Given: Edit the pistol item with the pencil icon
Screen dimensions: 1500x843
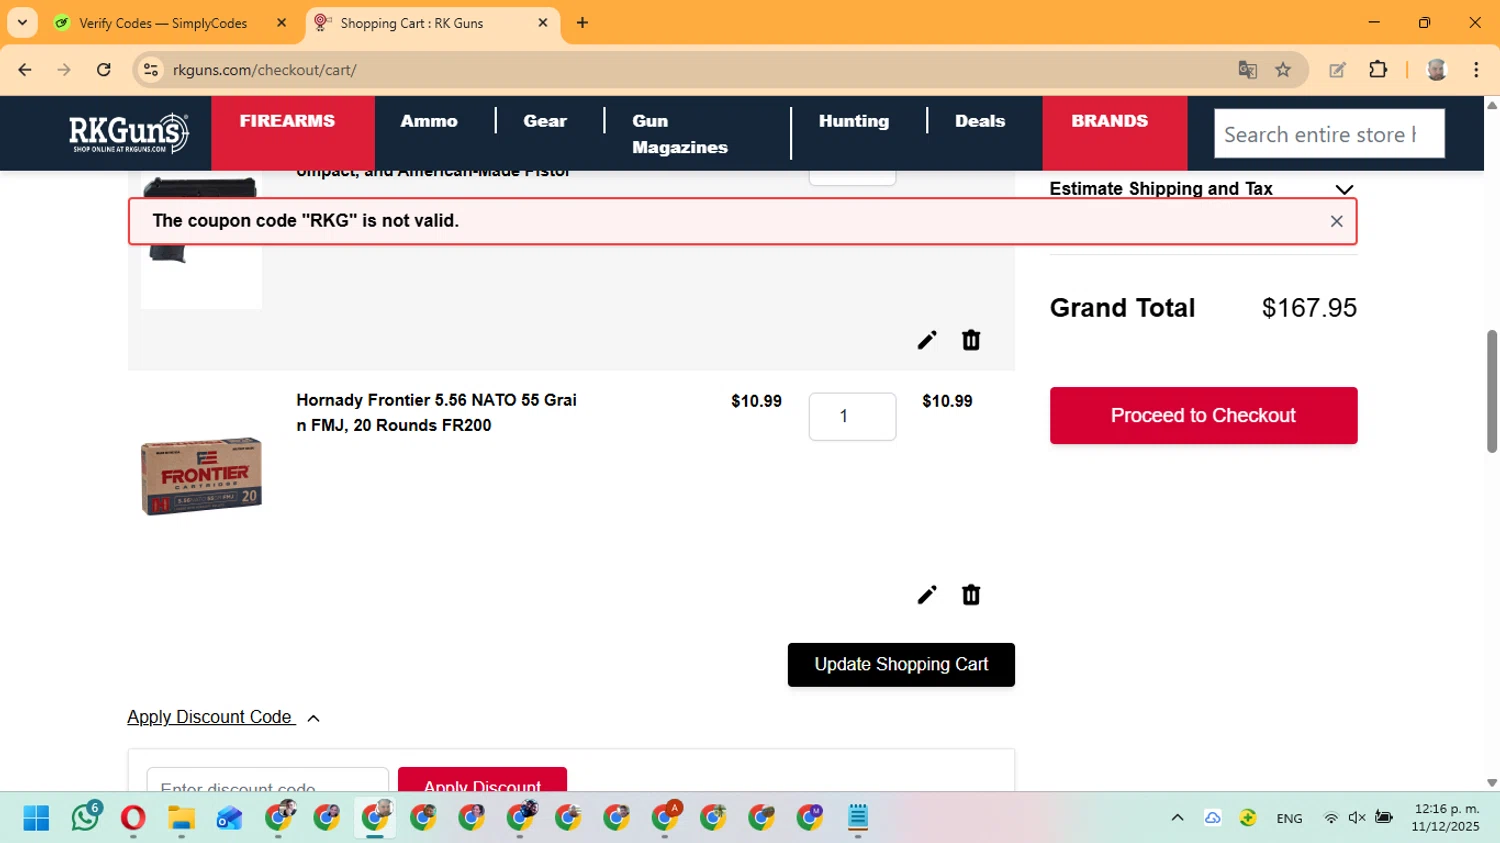Looking at the screenshot, I should [927, 340].
